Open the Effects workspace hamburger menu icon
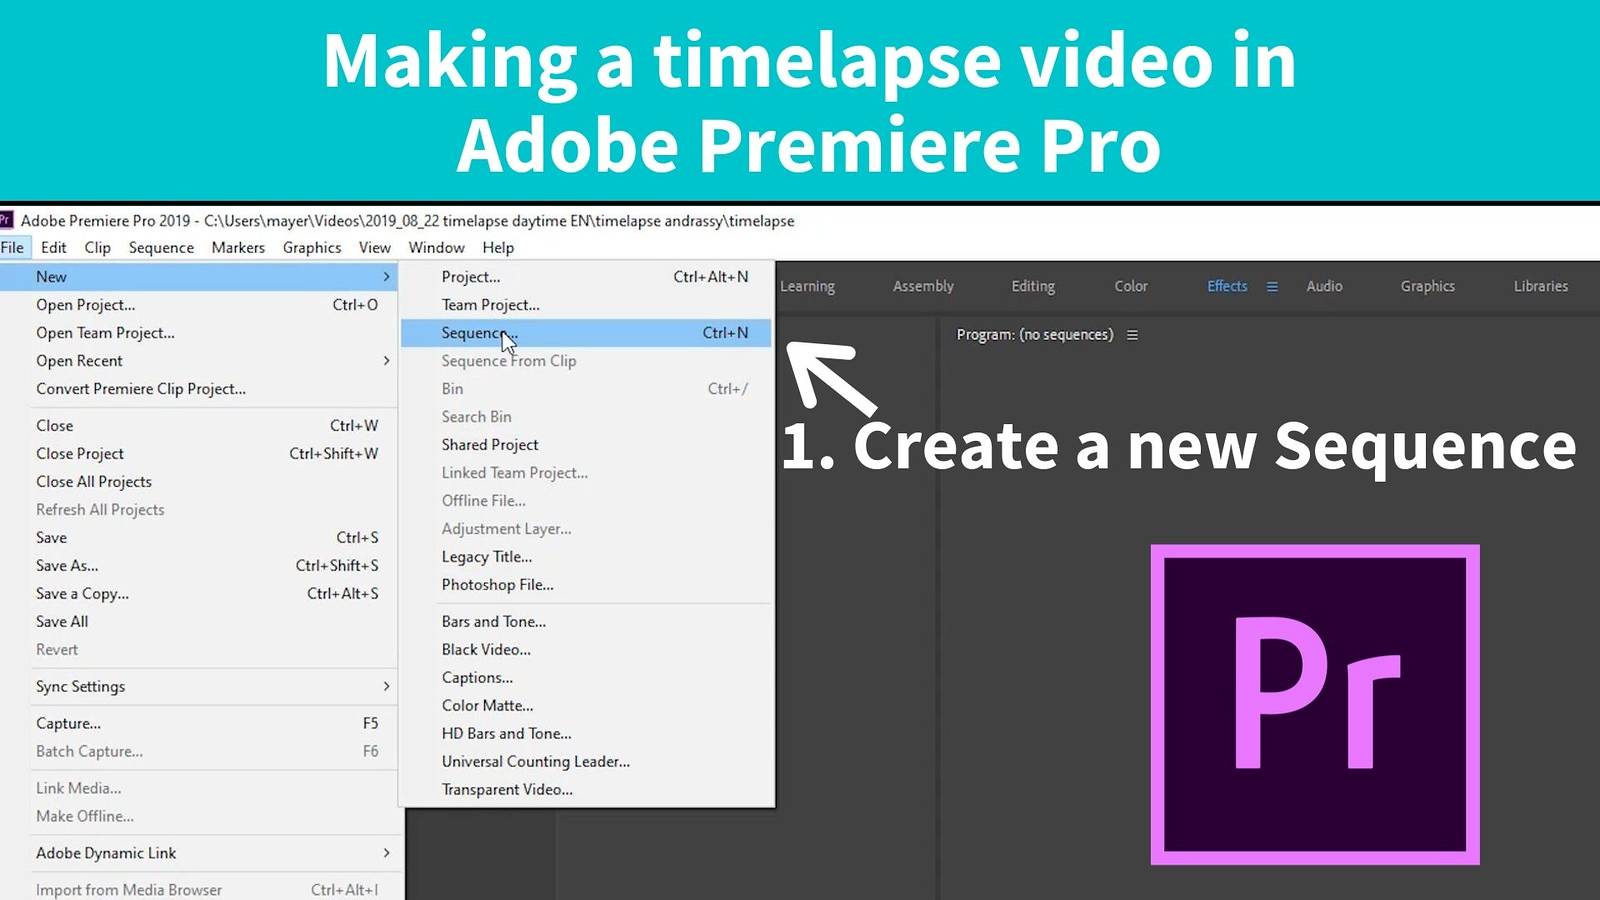Viewport: 1600px width, 900px height. 1272,286
